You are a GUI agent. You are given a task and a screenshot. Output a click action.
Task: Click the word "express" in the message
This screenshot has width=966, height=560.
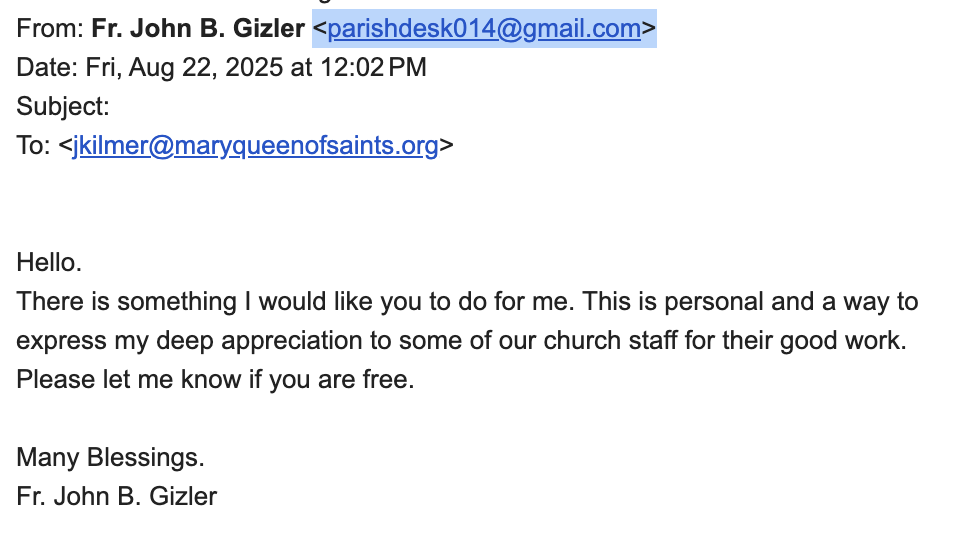[58, 341]
